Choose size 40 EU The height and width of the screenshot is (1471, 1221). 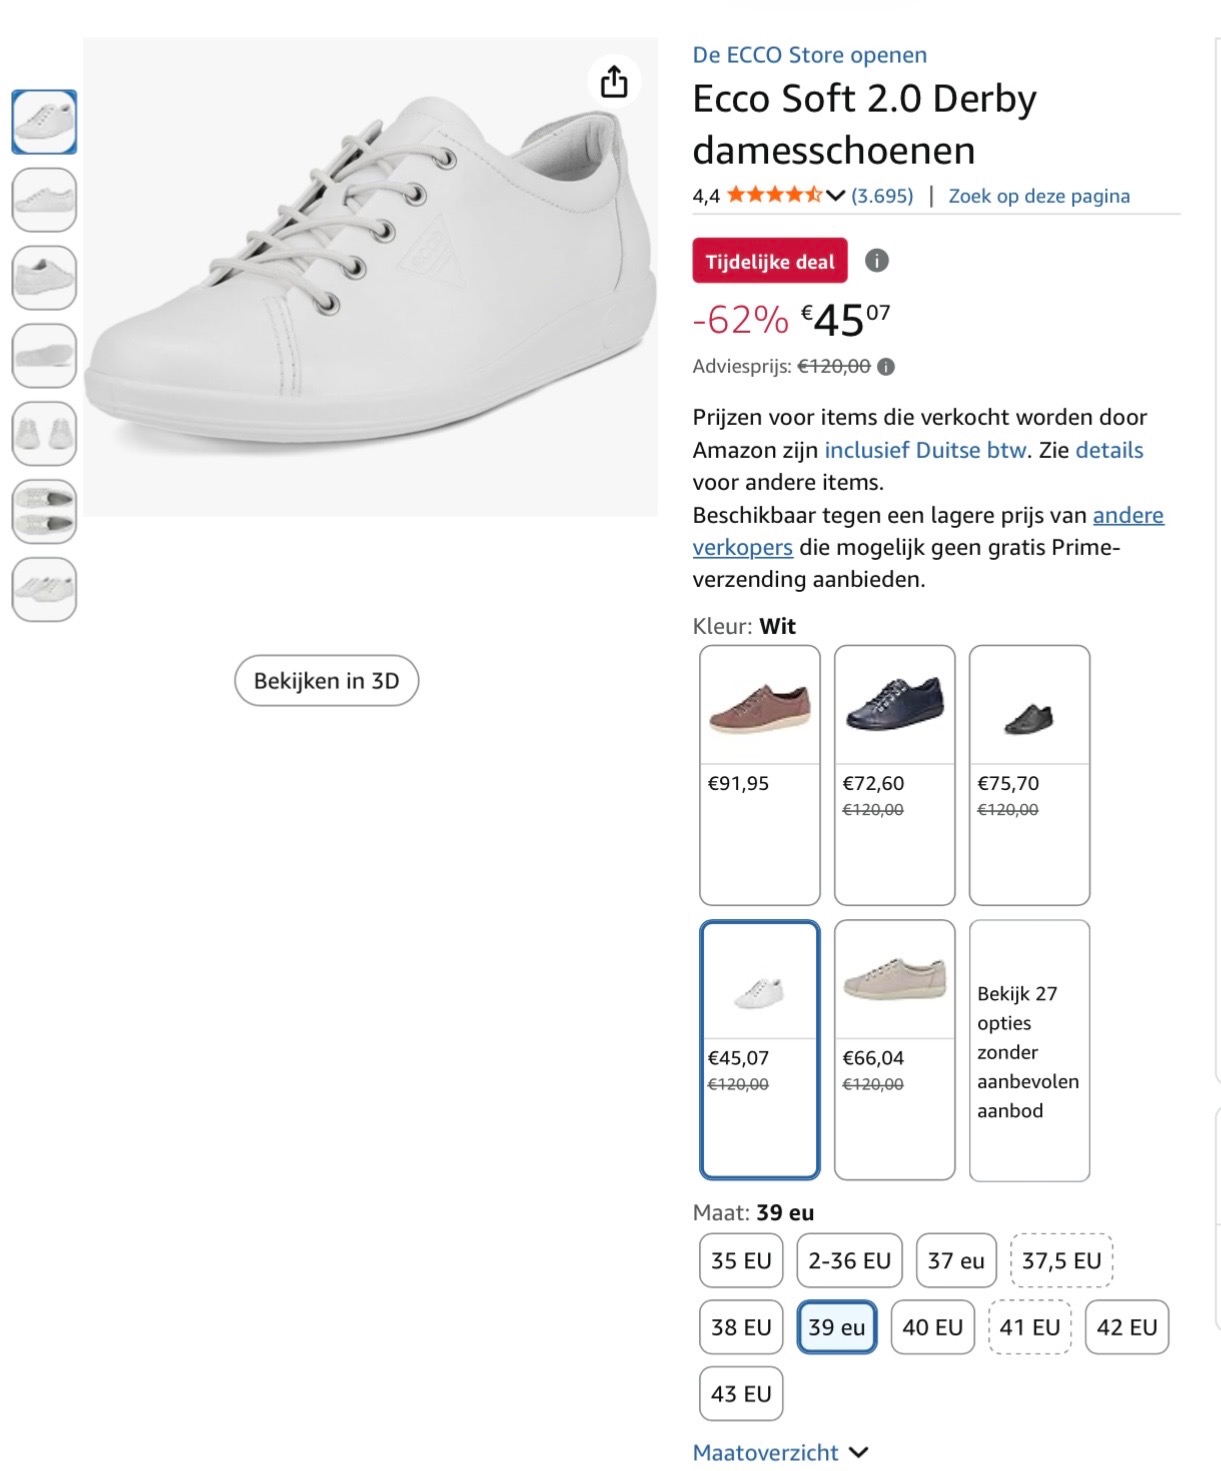point(932,1327)
